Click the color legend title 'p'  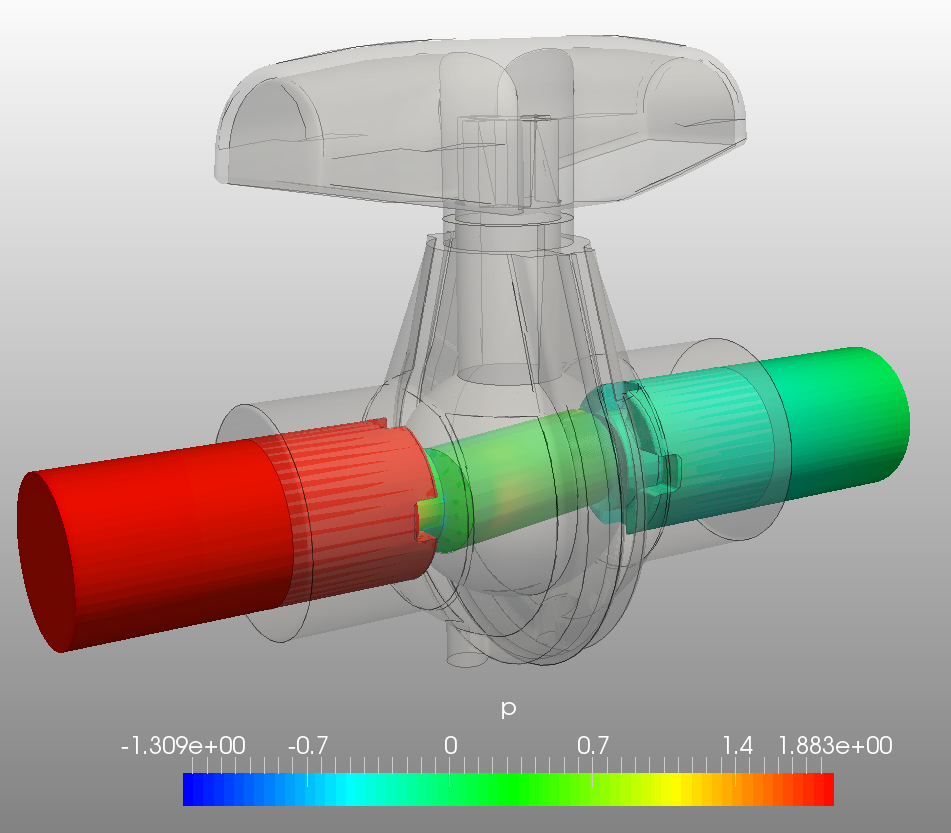point(508,709)
